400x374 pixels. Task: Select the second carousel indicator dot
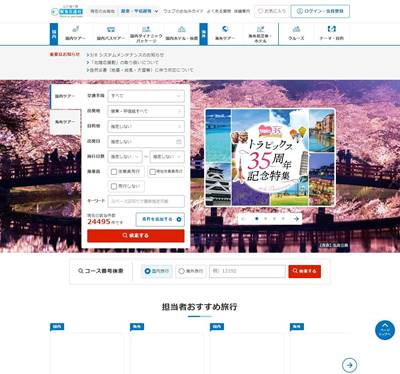tap(265, 219)
